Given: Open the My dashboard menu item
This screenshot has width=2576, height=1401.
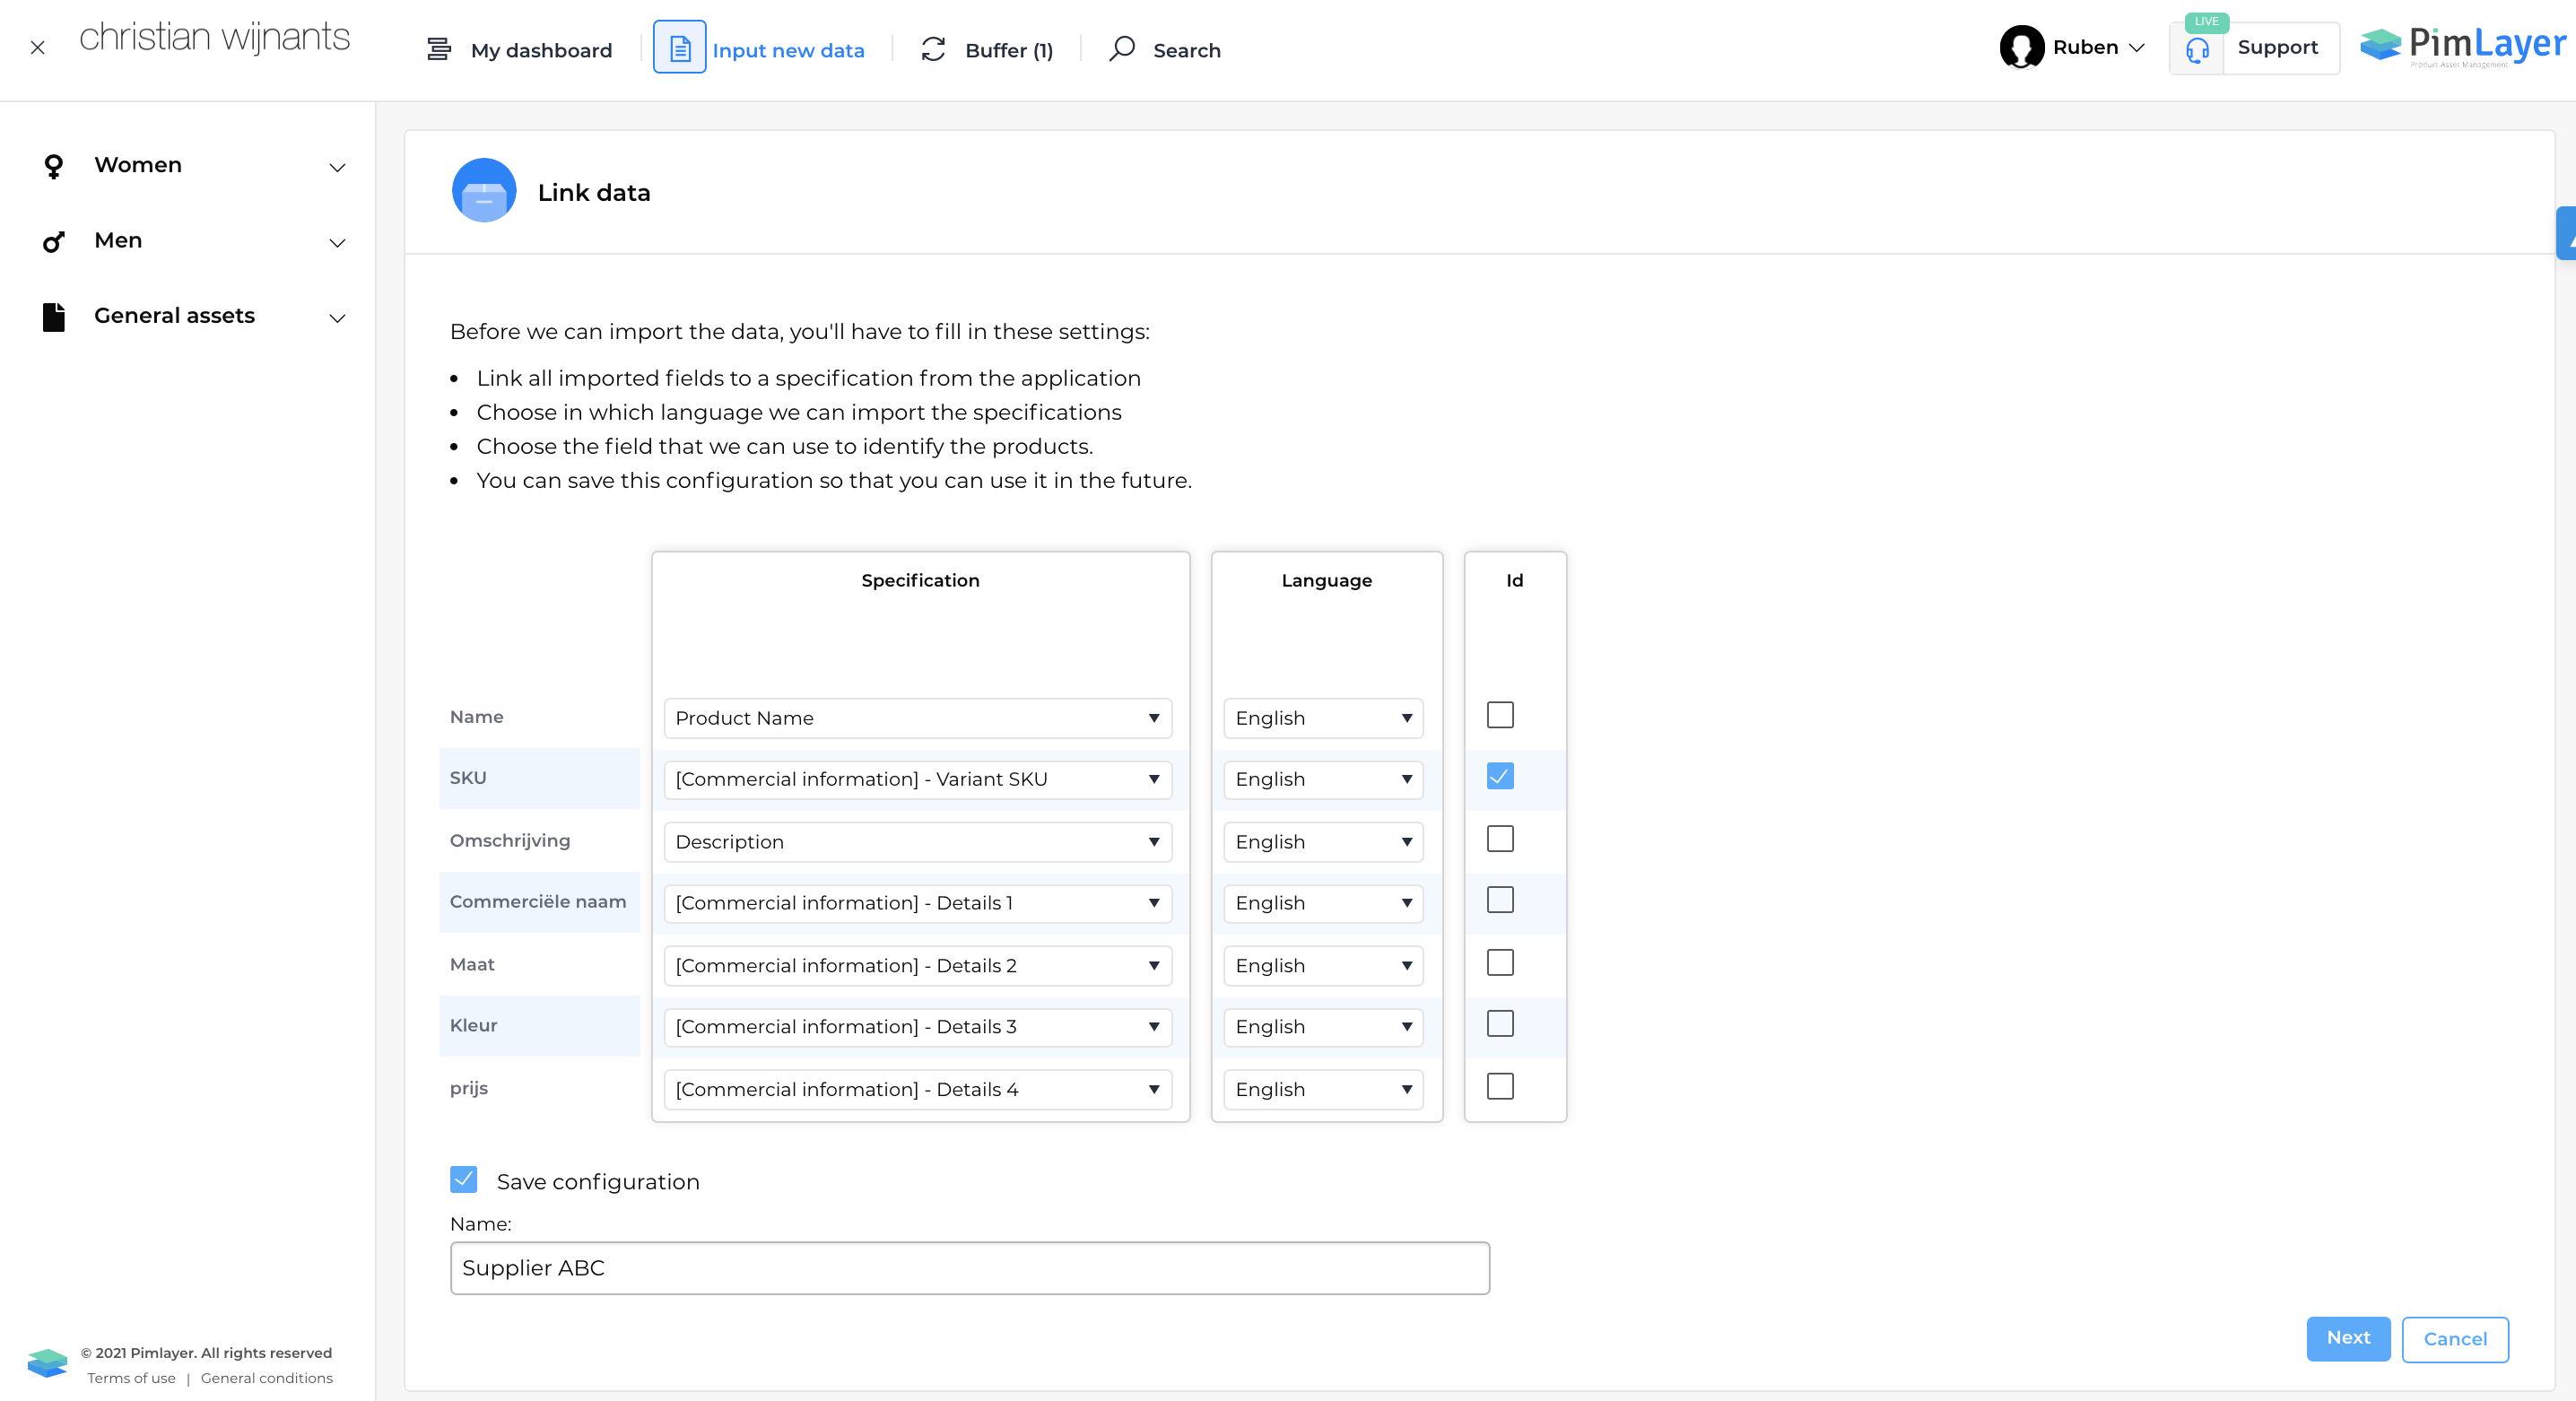Looking at the screenshot, I should (x=540, y=50).
